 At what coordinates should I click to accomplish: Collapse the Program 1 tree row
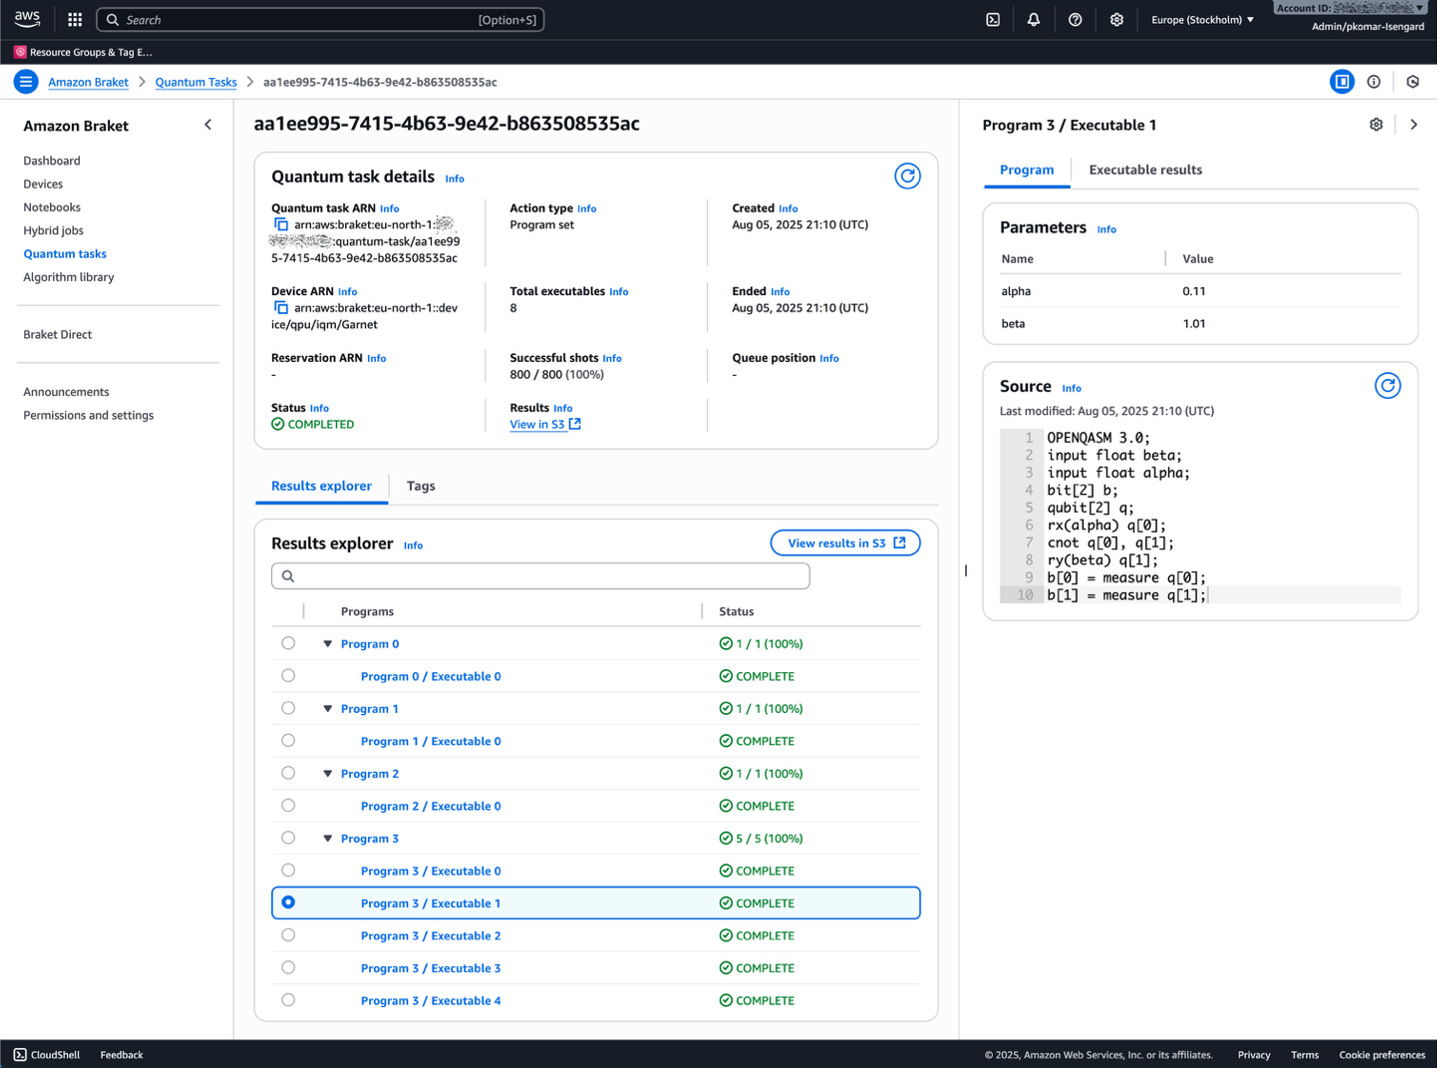point(327,709)
